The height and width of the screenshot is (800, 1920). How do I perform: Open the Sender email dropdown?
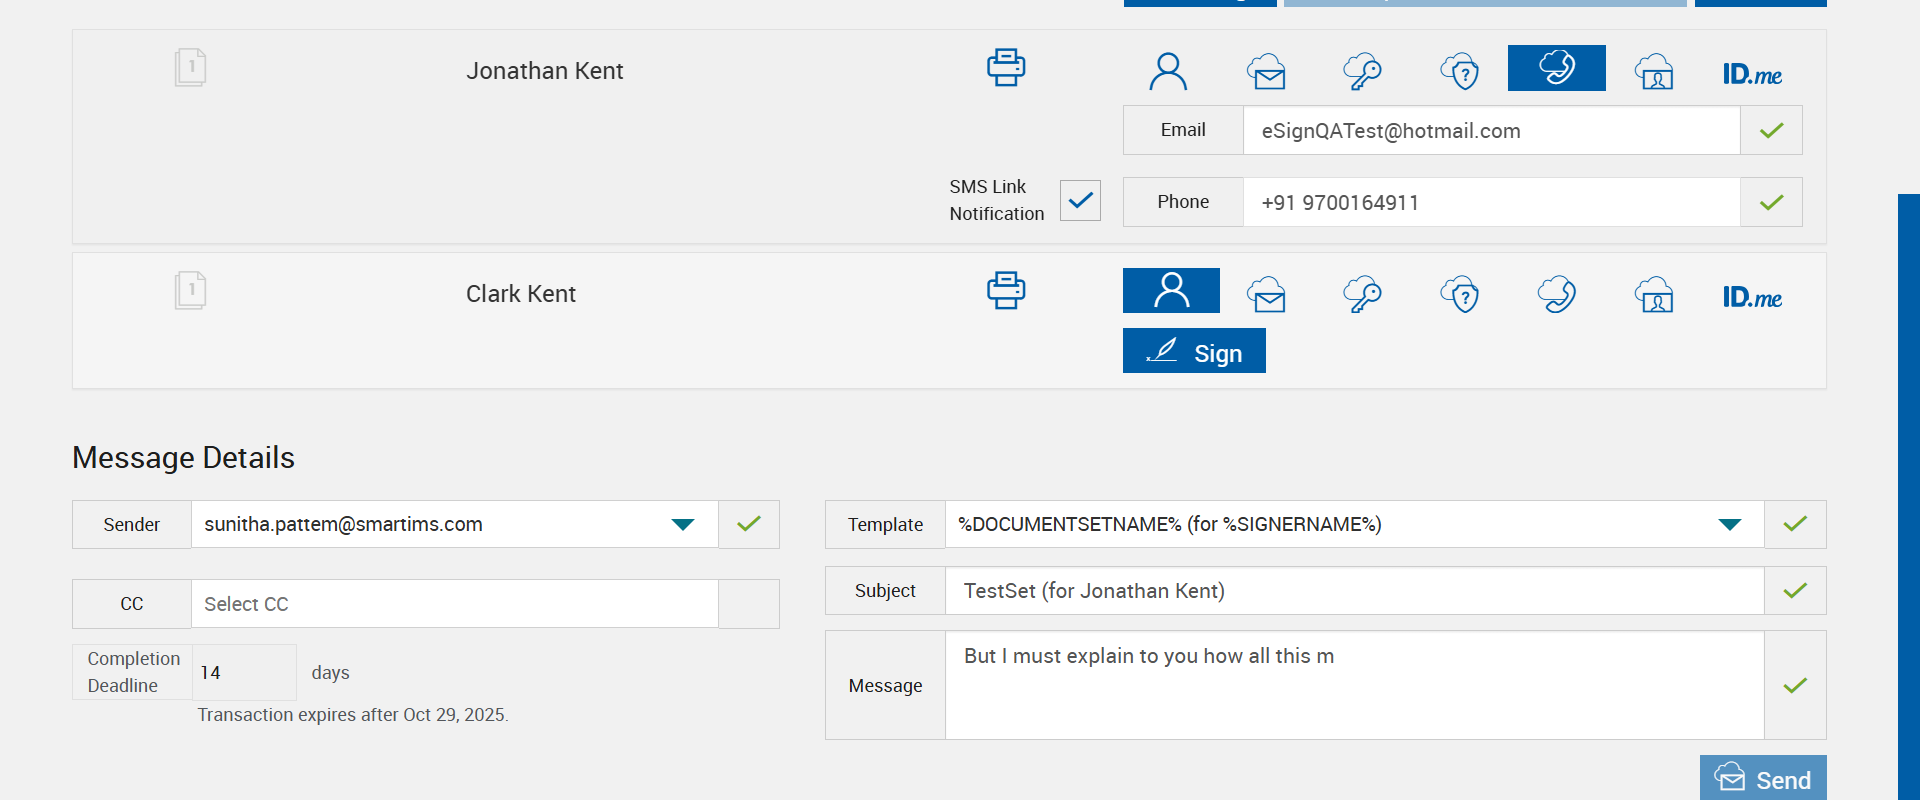(x=683, y=525)
